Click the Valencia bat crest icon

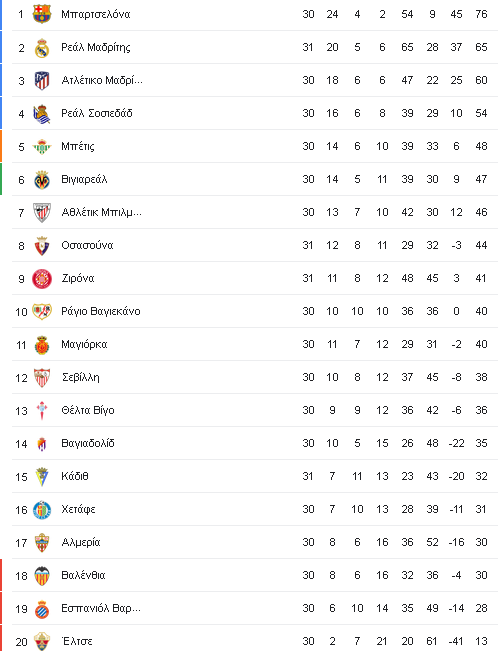tap(42, 575)
